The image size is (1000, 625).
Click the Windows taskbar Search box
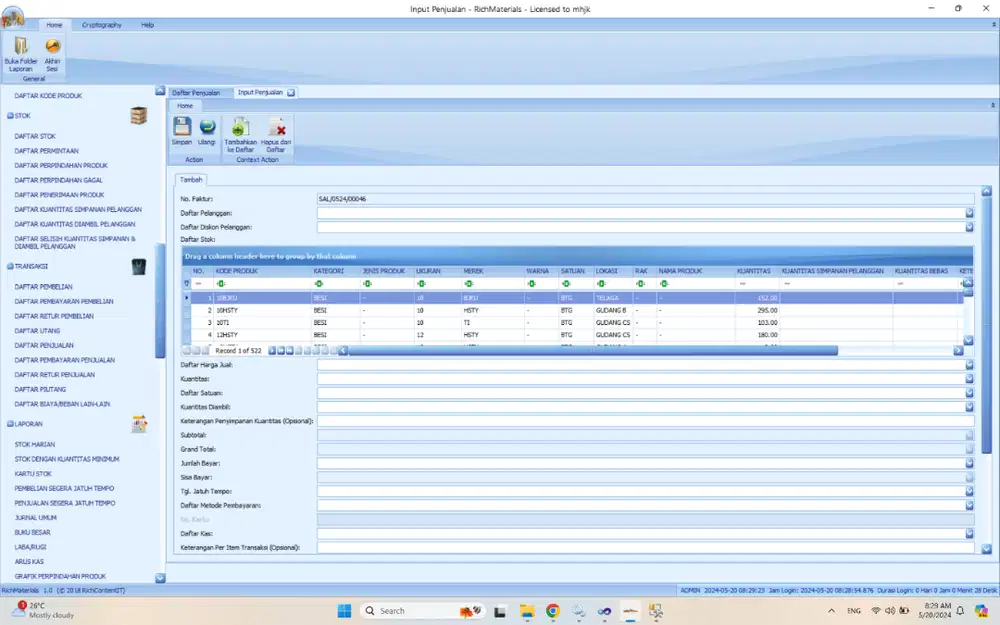pos(421,611)
